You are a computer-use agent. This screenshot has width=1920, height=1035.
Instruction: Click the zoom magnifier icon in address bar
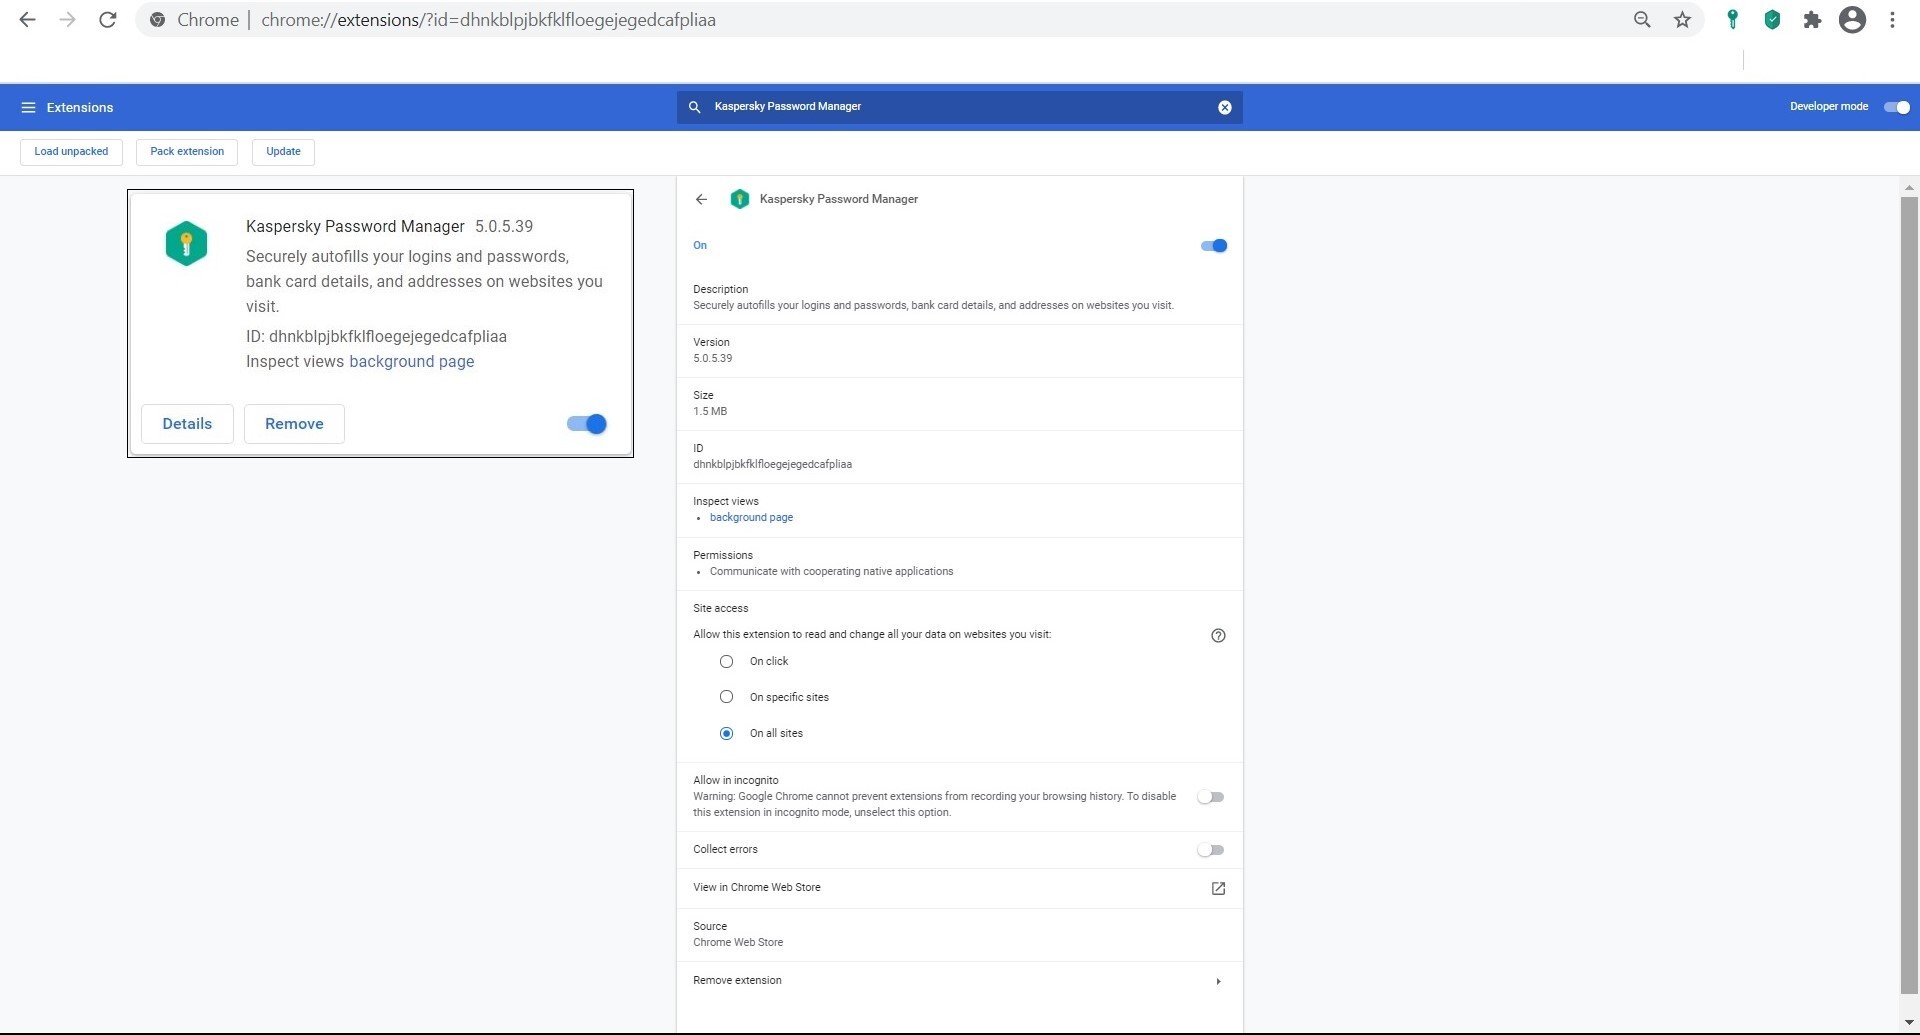1642,20
